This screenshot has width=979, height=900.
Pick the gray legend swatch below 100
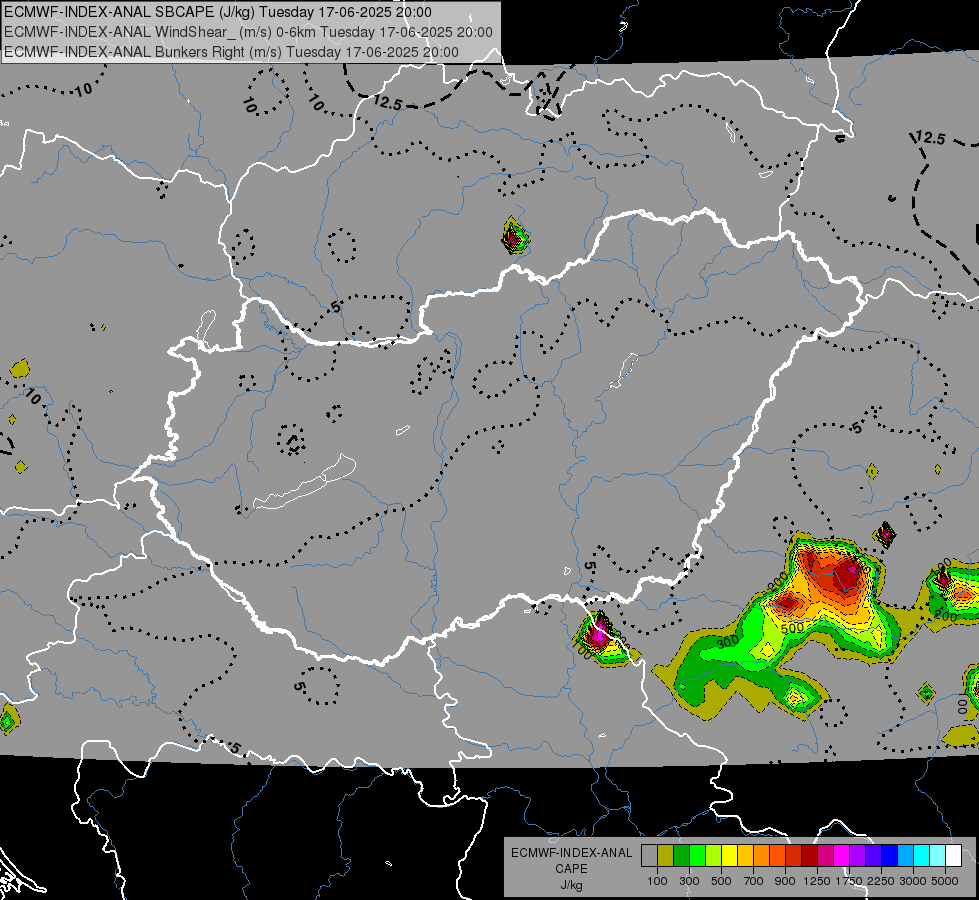pos(649,856)
